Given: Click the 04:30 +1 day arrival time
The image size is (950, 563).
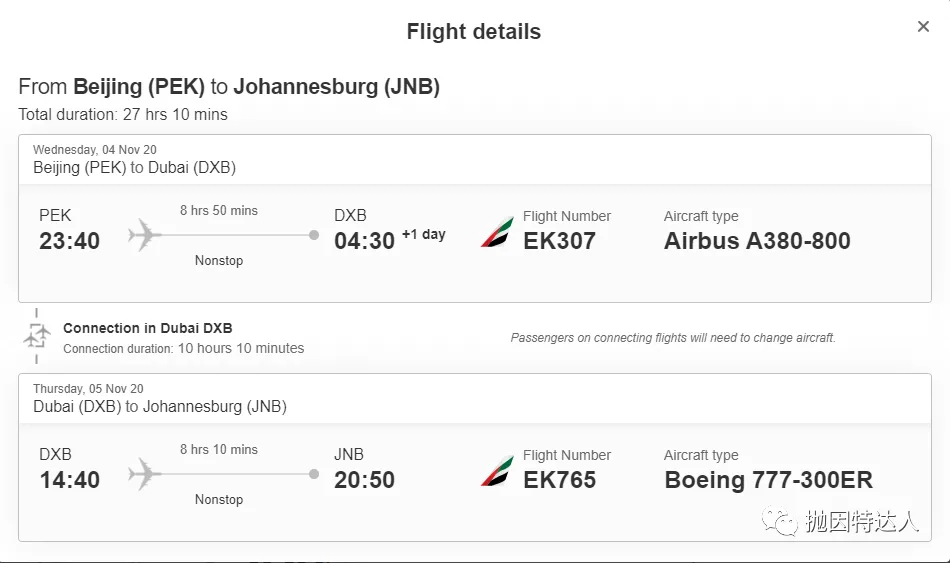Looking at the screenshot, I should pos(390,241).
